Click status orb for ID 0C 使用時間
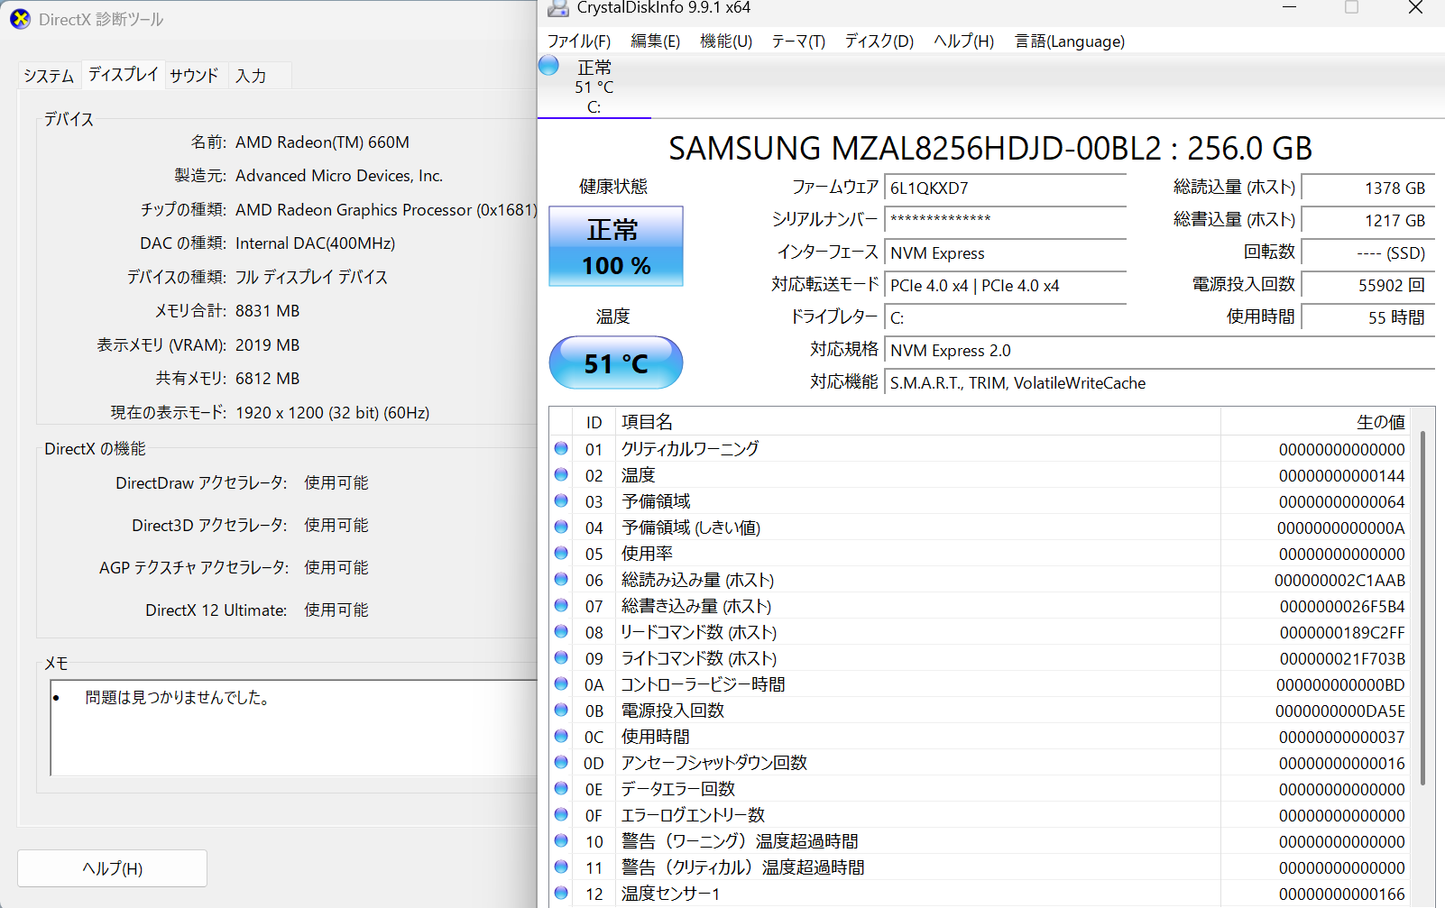 561,736
